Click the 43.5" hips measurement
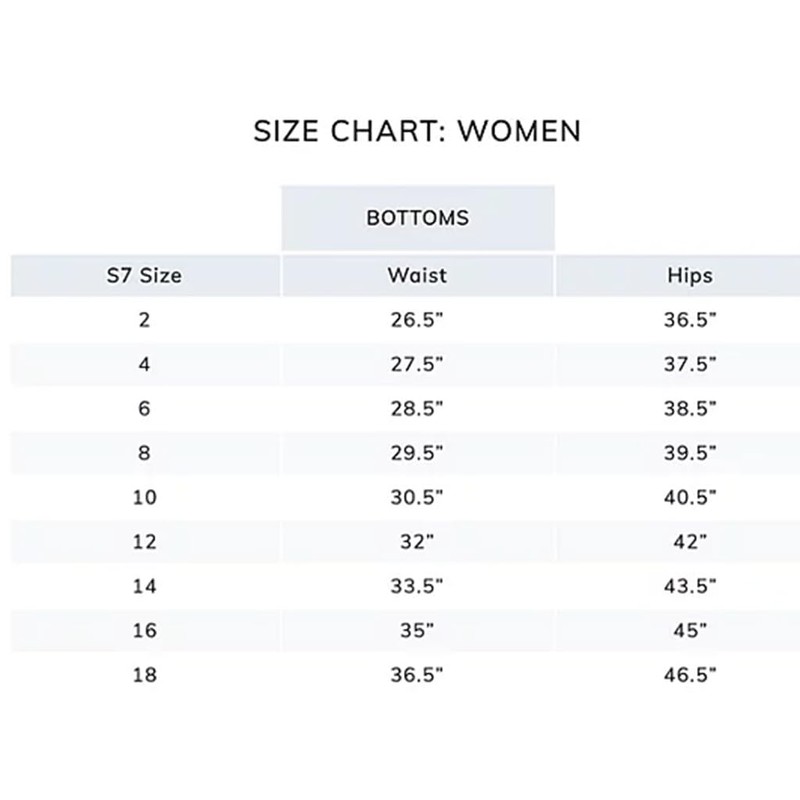800x800 pixels. [690, 586]
